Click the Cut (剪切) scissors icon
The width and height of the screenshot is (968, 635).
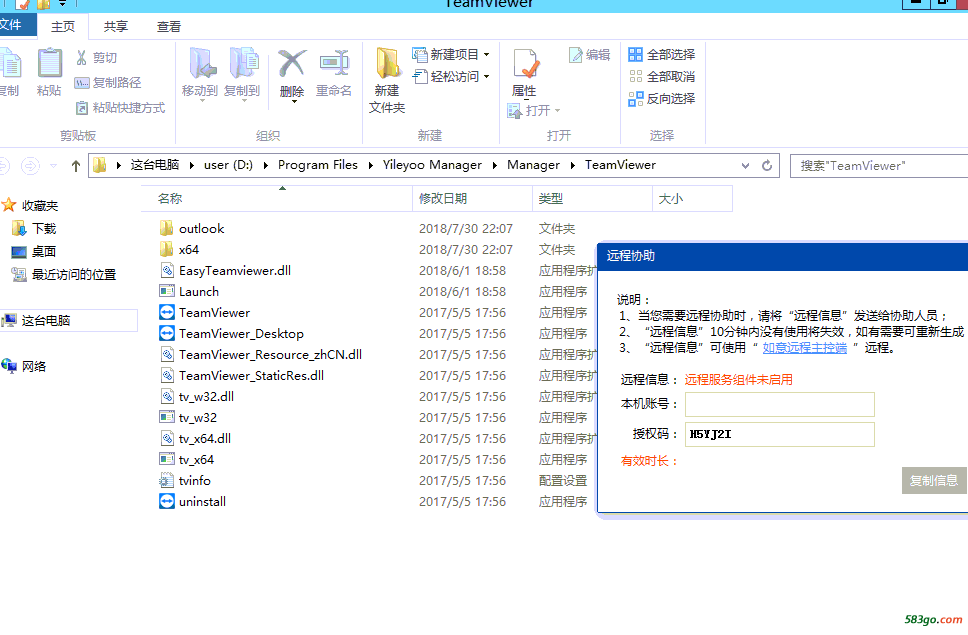pos(81,57)
